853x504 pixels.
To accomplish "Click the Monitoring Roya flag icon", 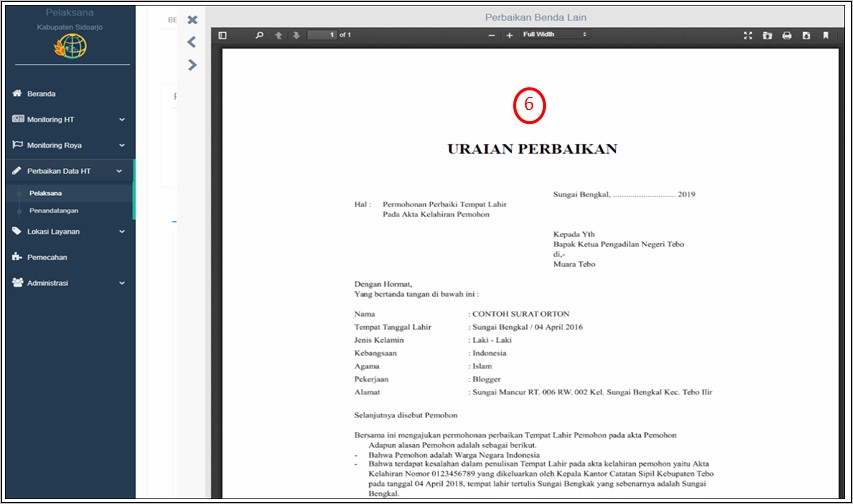I will [x=17, y=145].
